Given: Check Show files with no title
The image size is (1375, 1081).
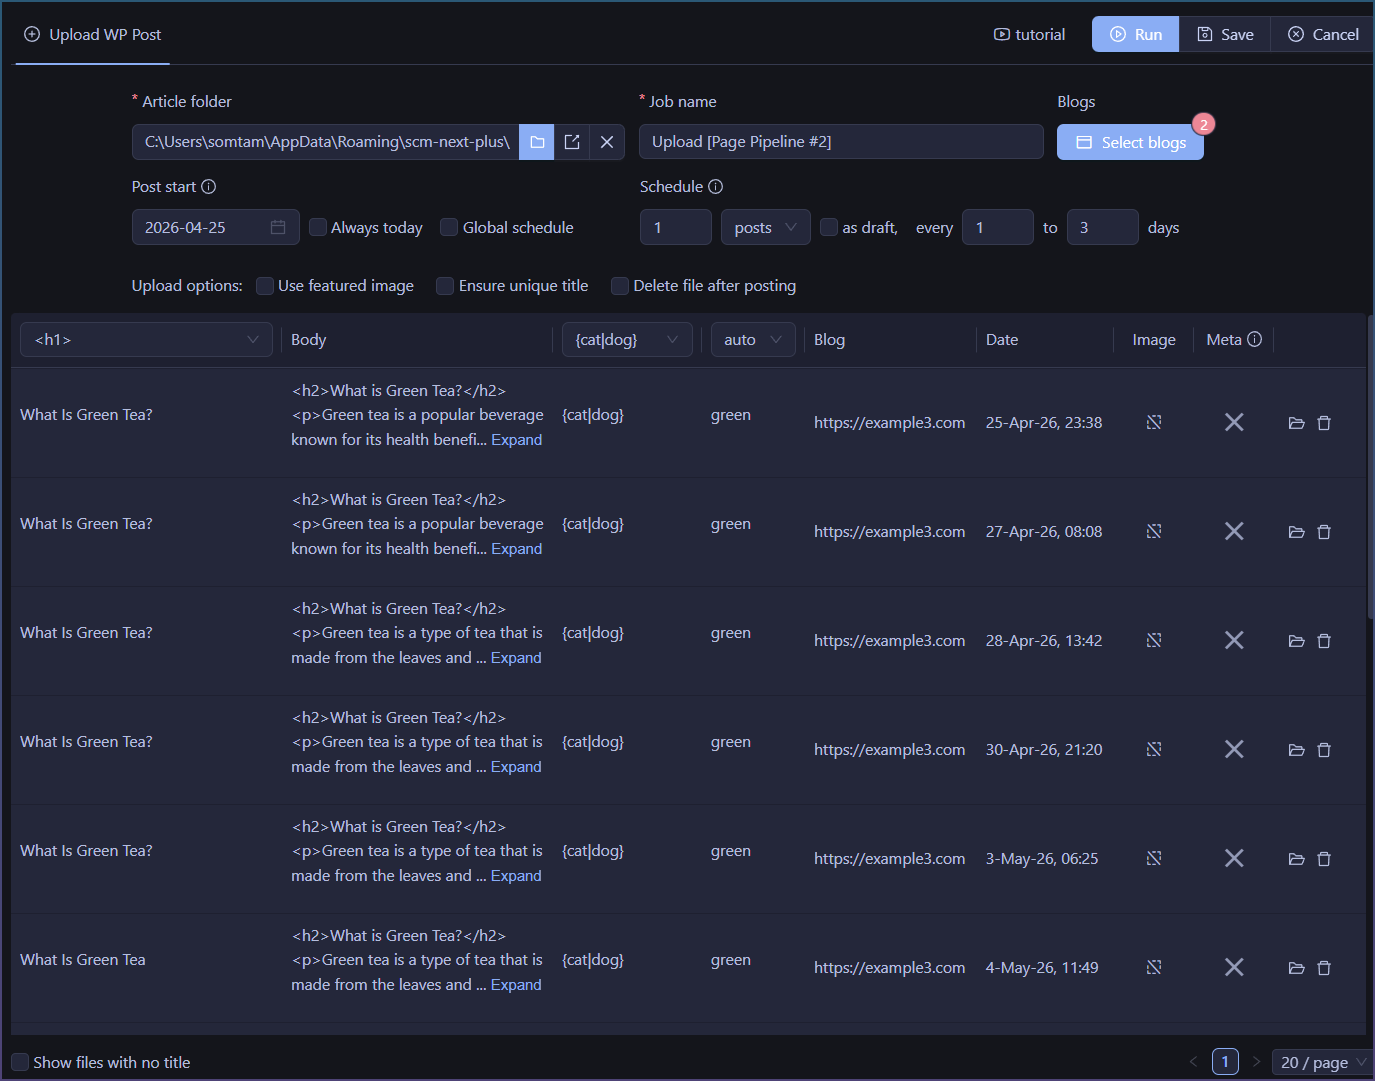Looking at the screenshot, I should [20, 1062].
